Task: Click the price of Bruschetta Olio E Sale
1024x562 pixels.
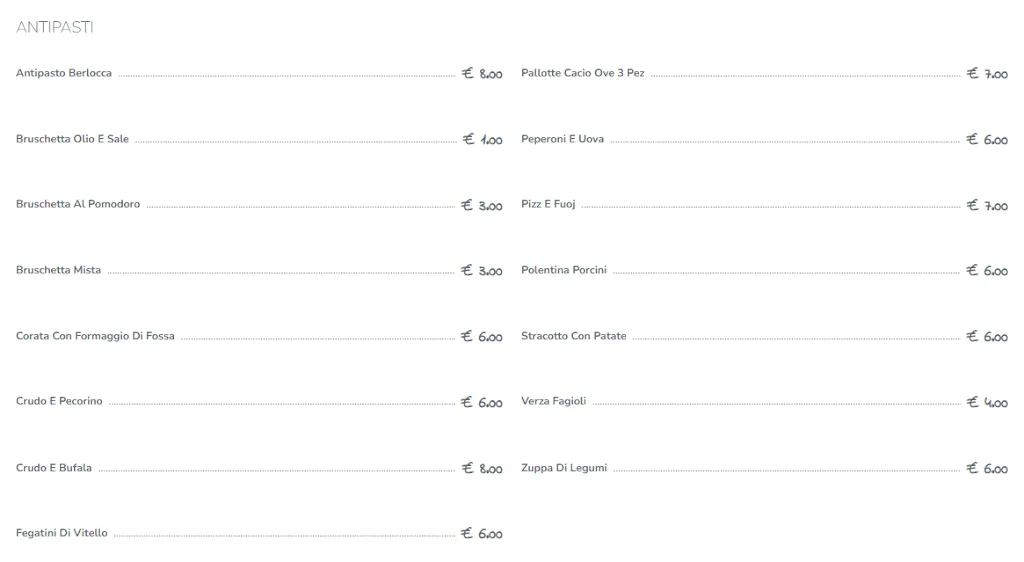Action: (482, 140)
